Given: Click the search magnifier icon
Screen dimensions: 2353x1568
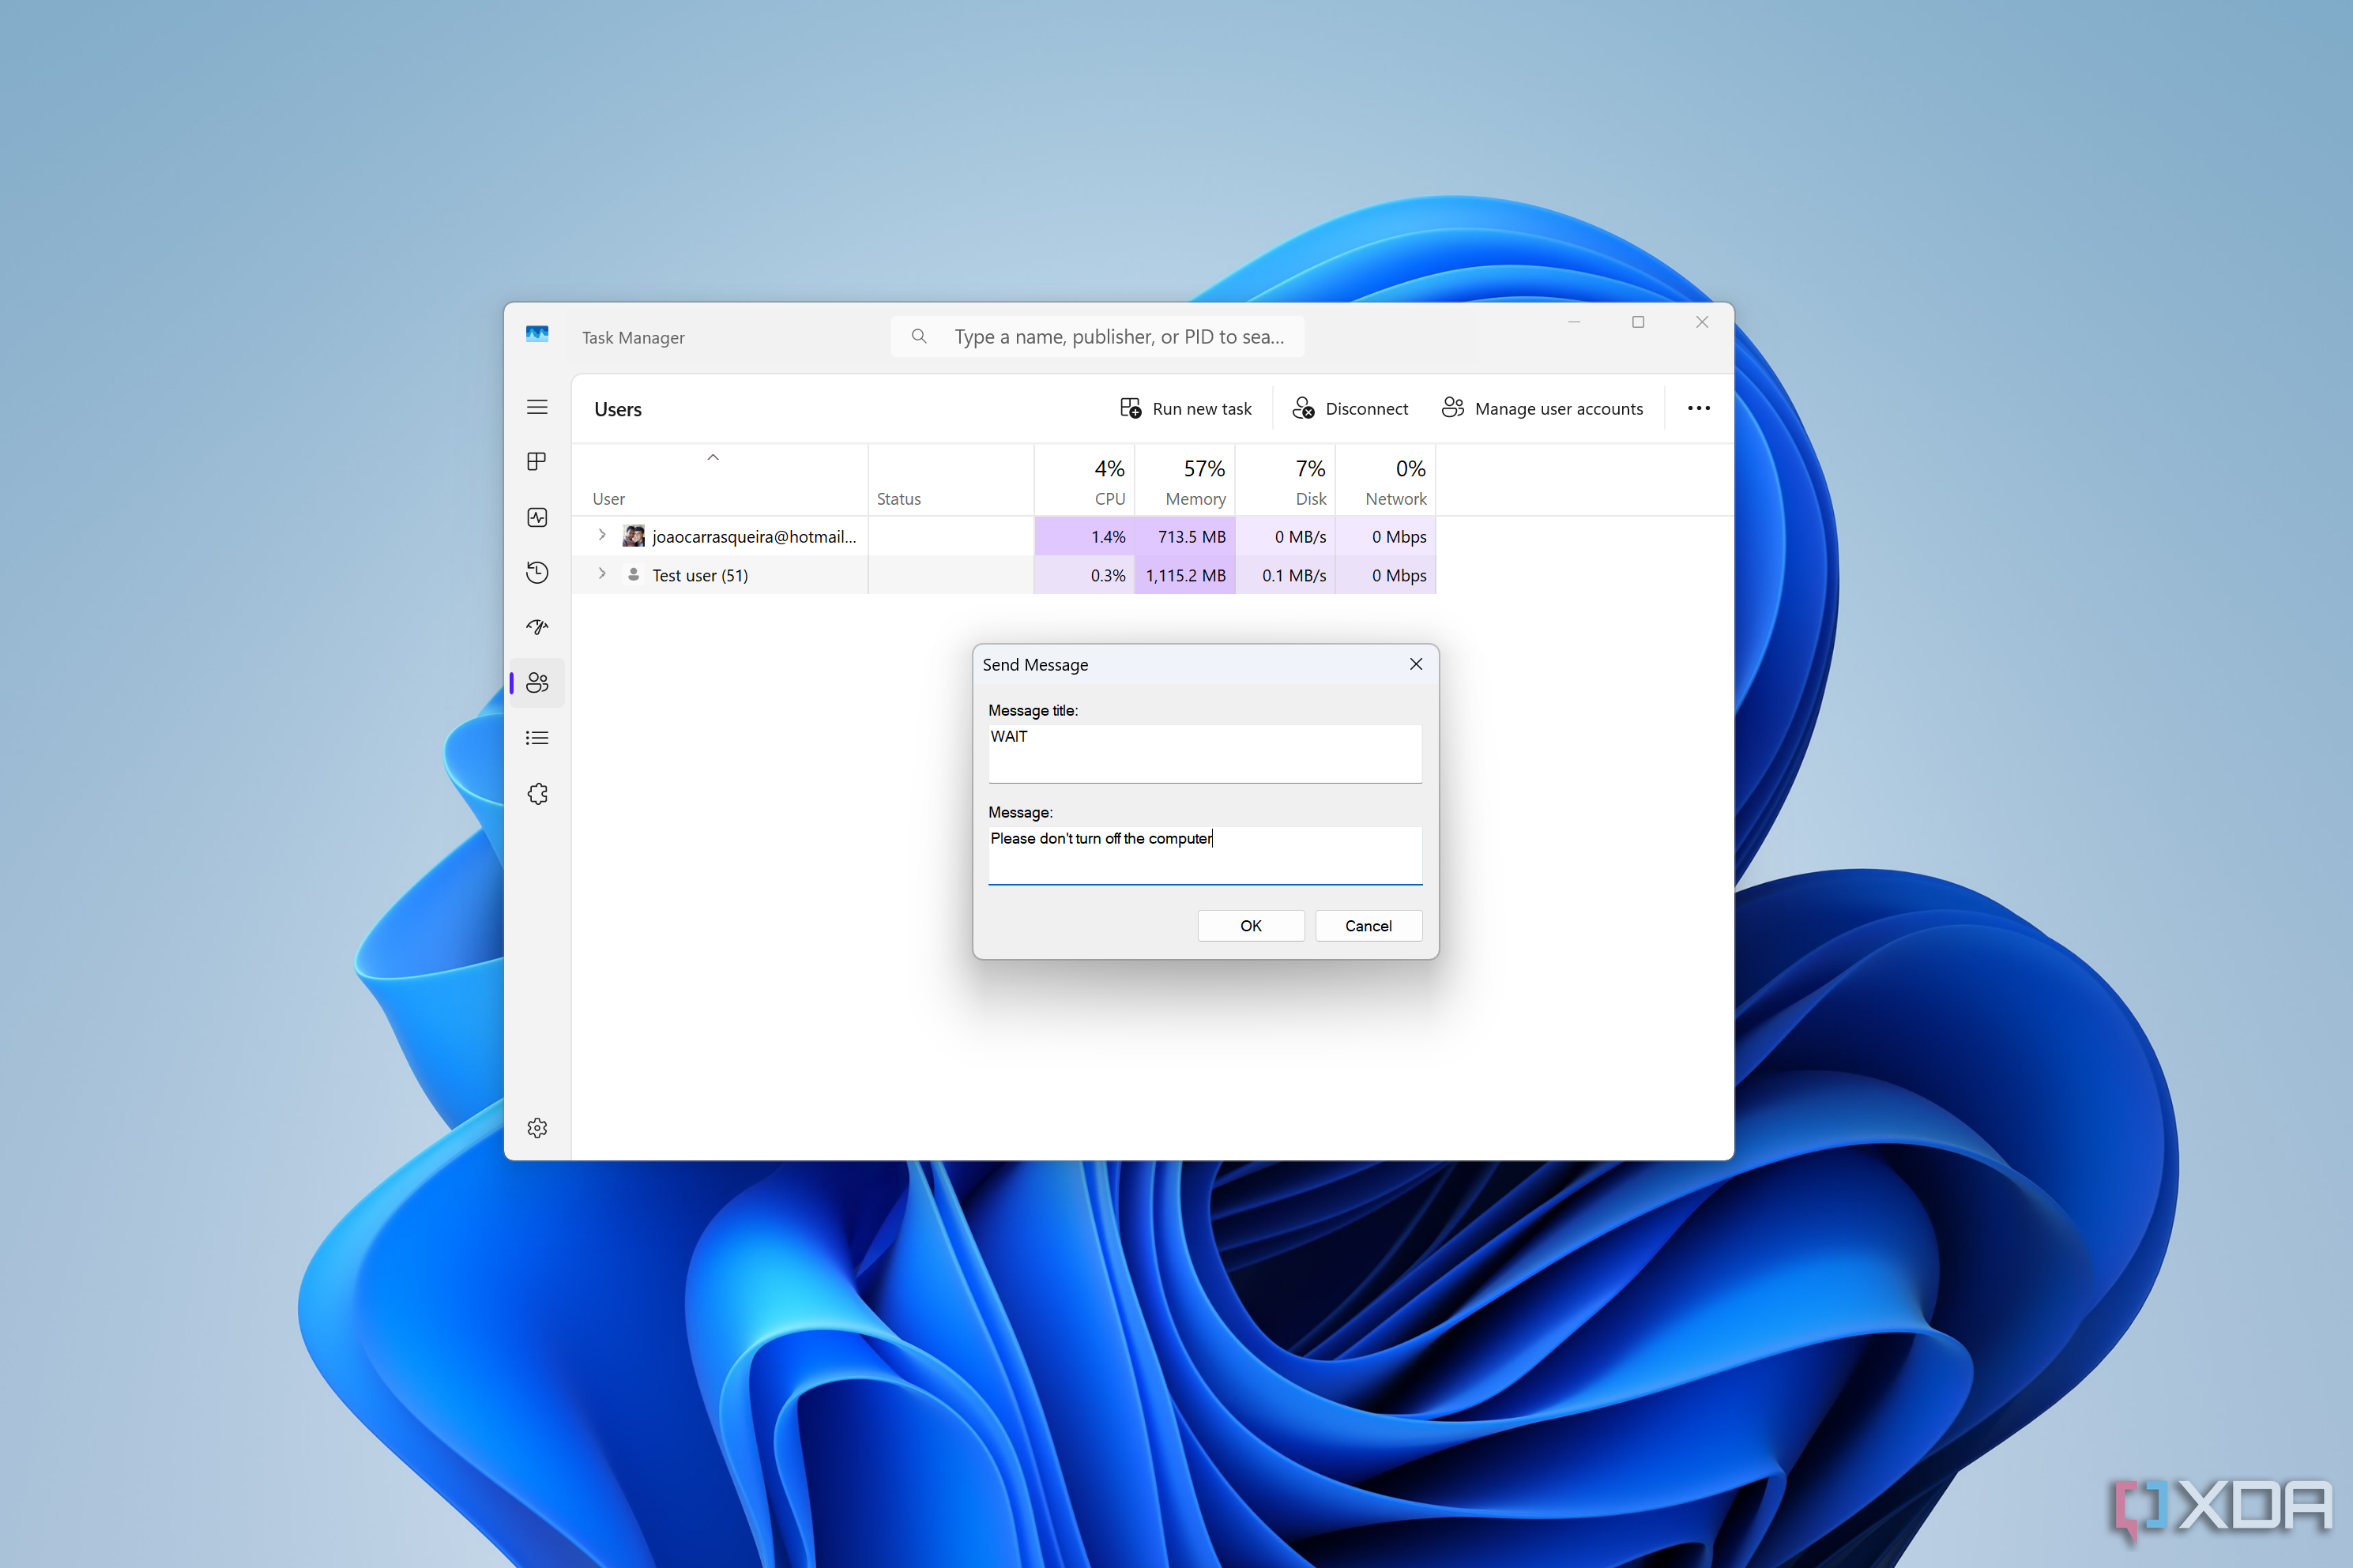Looking at the screenshot, I should [x=919, y=337].
